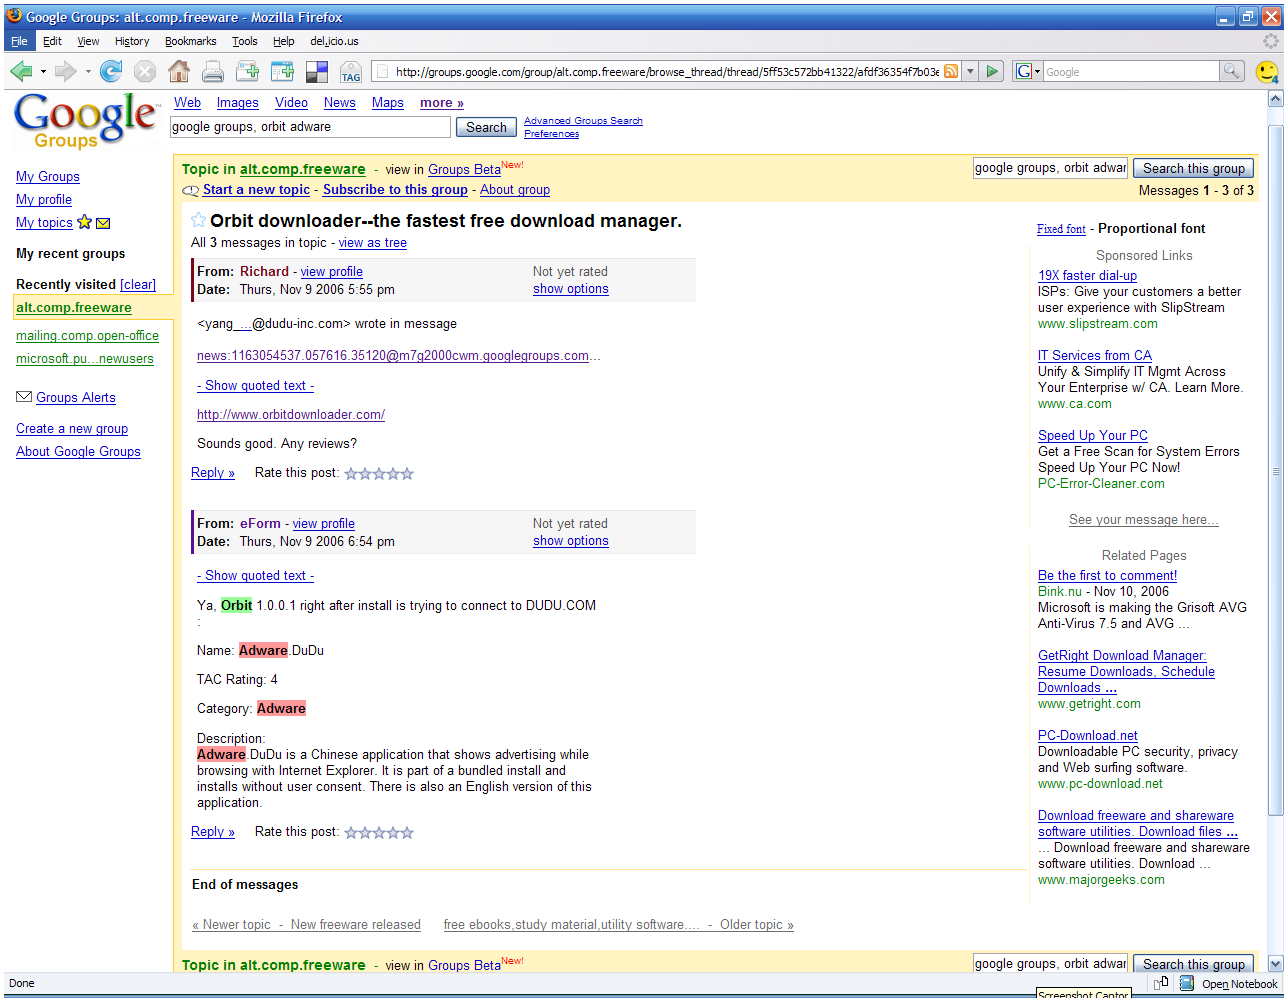
Task: Open the orbitdownloader.com link
Action: pyautogui.click(x=291, y=415)
